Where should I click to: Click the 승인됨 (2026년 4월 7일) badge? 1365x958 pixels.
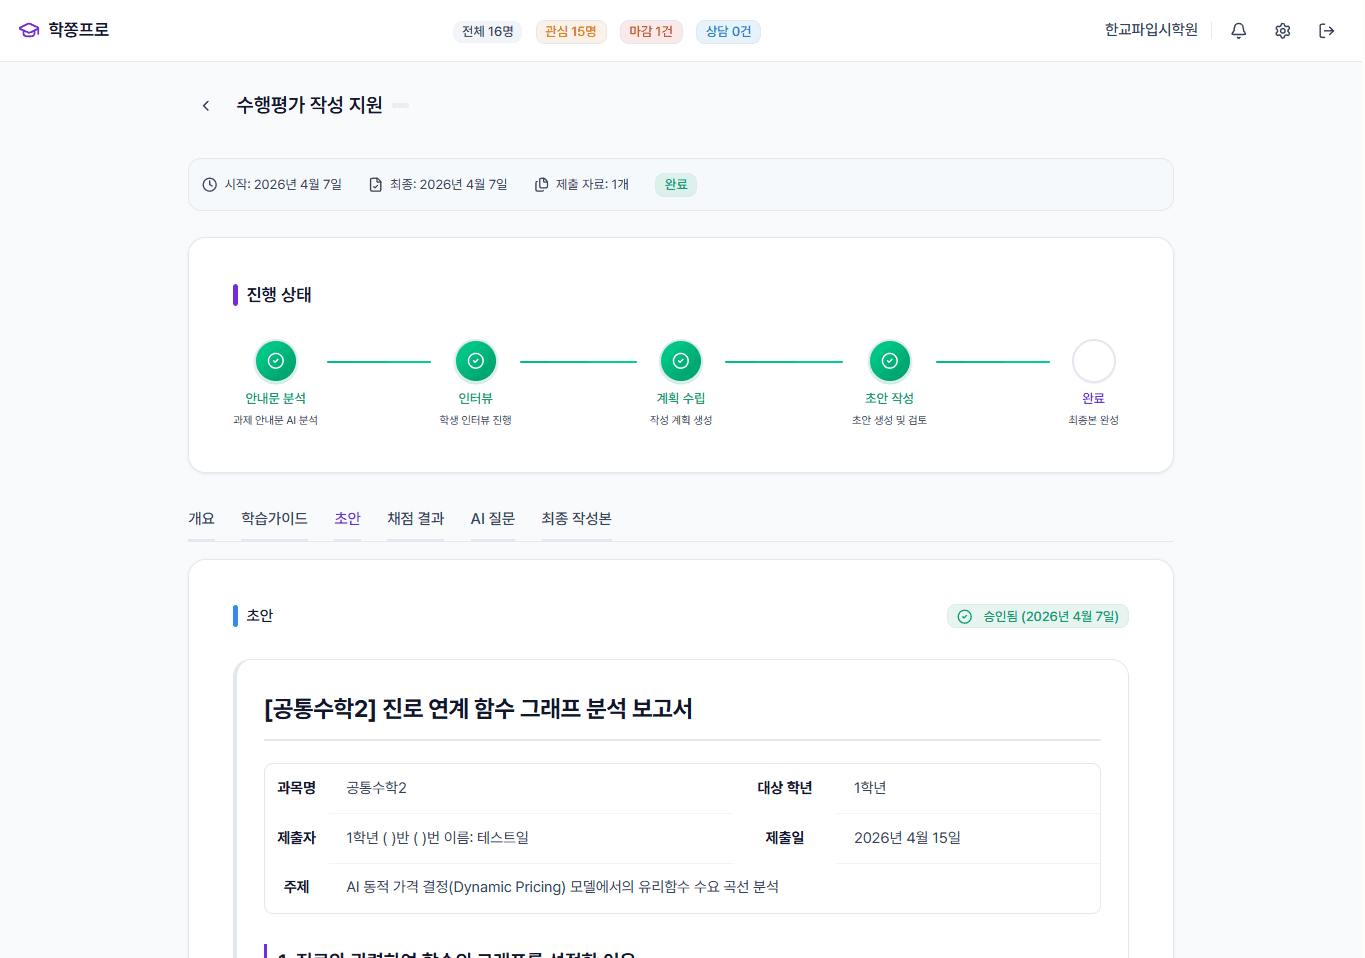pyautogui.click(x=1038, y=617)
